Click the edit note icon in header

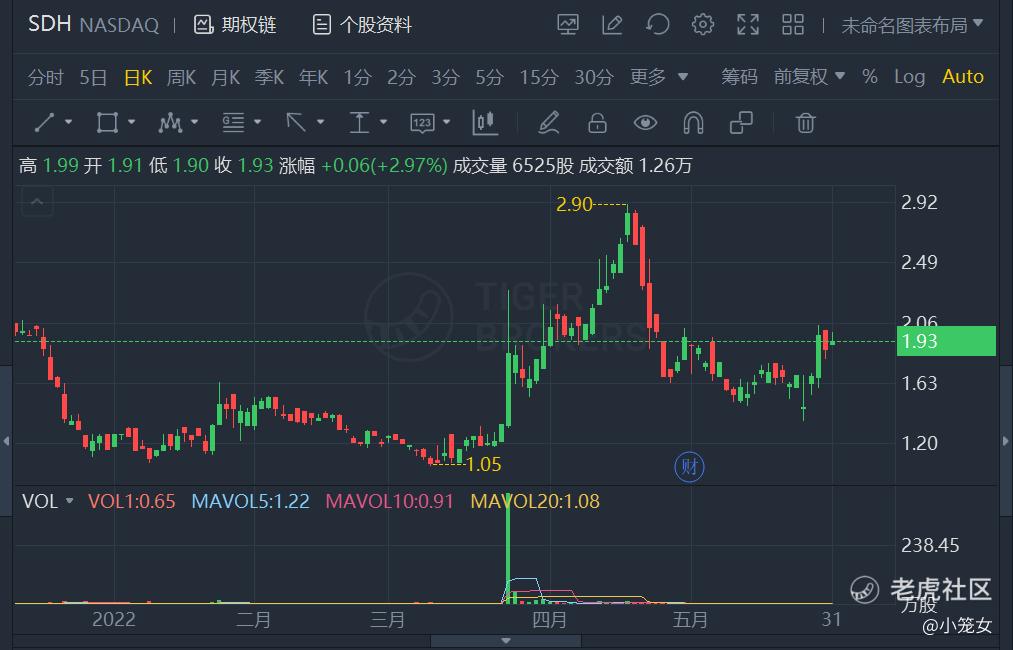tap(612, 25)
